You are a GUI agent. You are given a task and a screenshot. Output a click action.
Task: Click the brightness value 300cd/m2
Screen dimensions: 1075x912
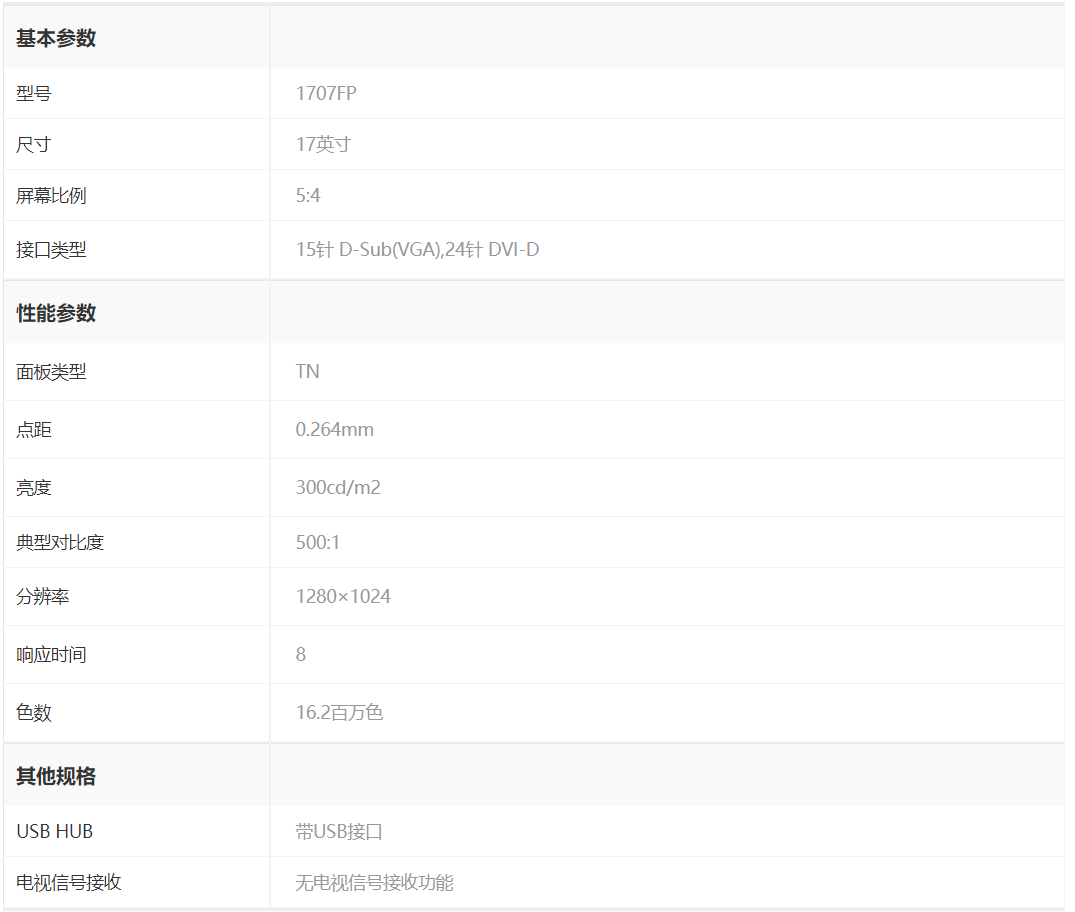pyautogui.click(x=338, y=488)
